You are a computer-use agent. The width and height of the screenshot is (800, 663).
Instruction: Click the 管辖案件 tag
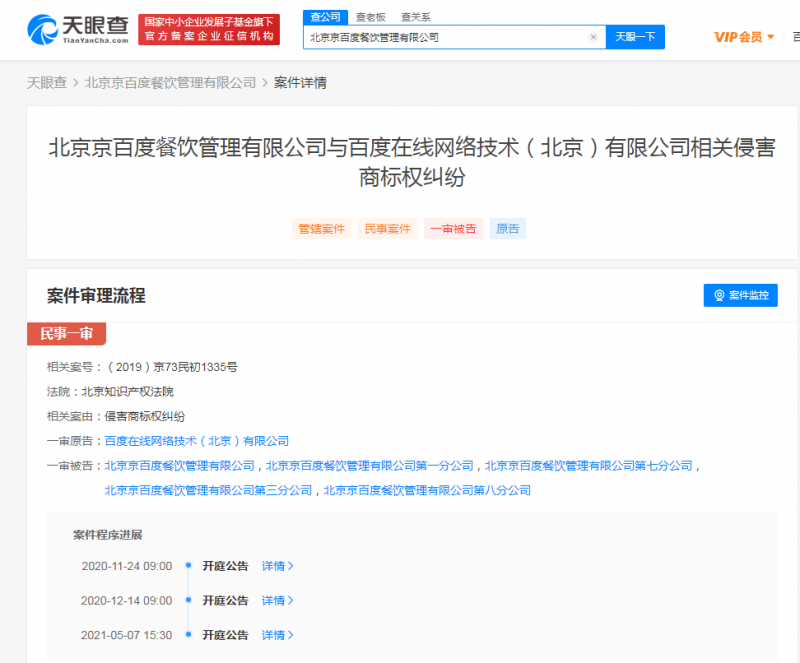pos(322,229)
